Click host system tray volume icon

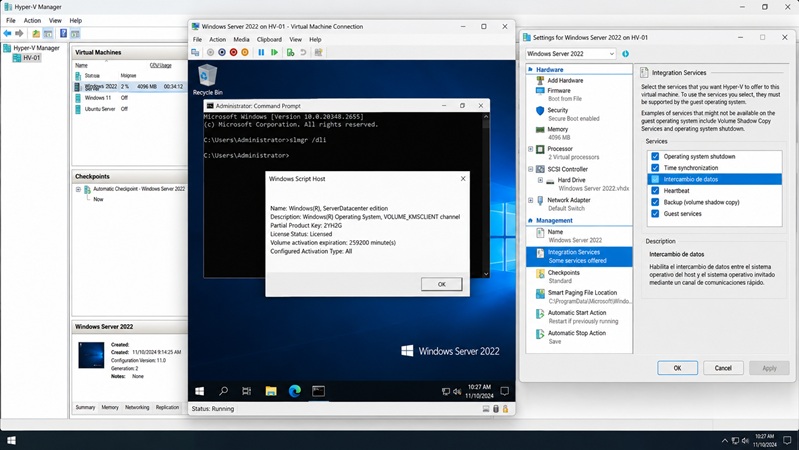(x=745, y=440)
